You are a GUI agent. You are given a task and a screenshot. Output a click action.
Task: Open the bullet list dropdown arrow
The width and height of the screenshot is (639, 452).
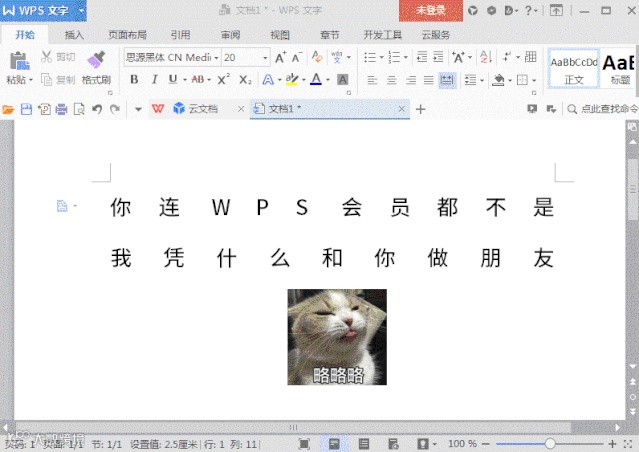tap(381, 57)
